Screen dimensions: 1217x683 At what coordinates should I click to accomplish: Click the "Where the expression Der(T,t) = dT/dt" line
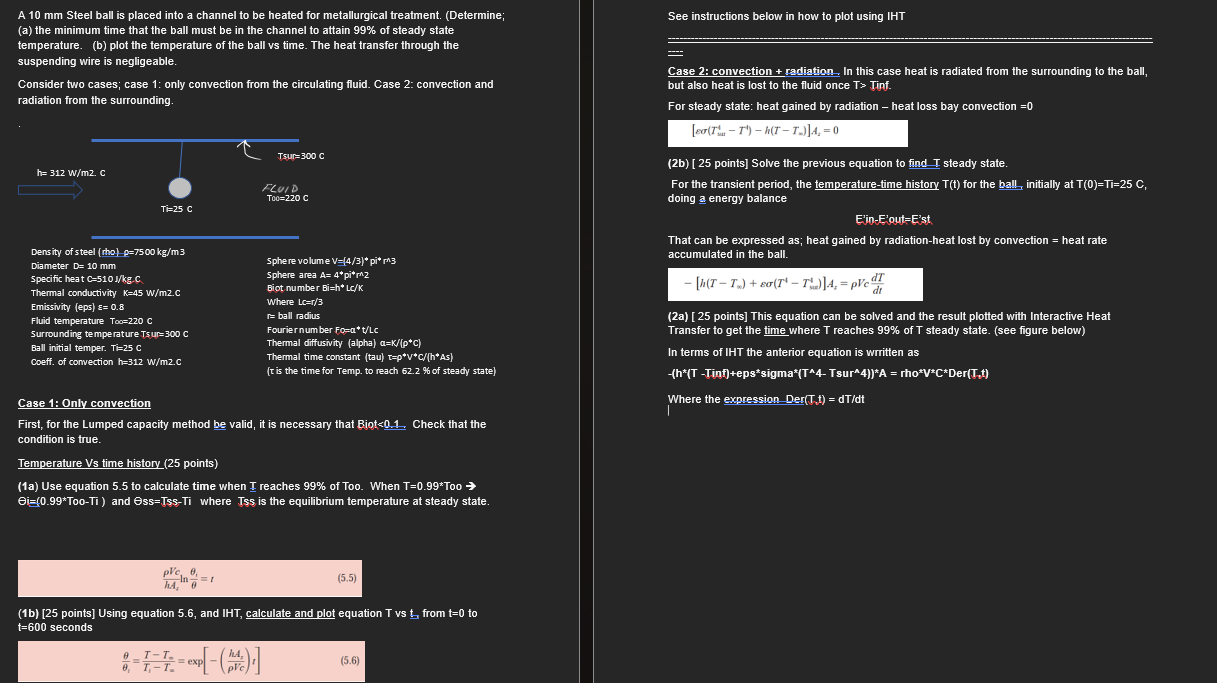(766, 399)
